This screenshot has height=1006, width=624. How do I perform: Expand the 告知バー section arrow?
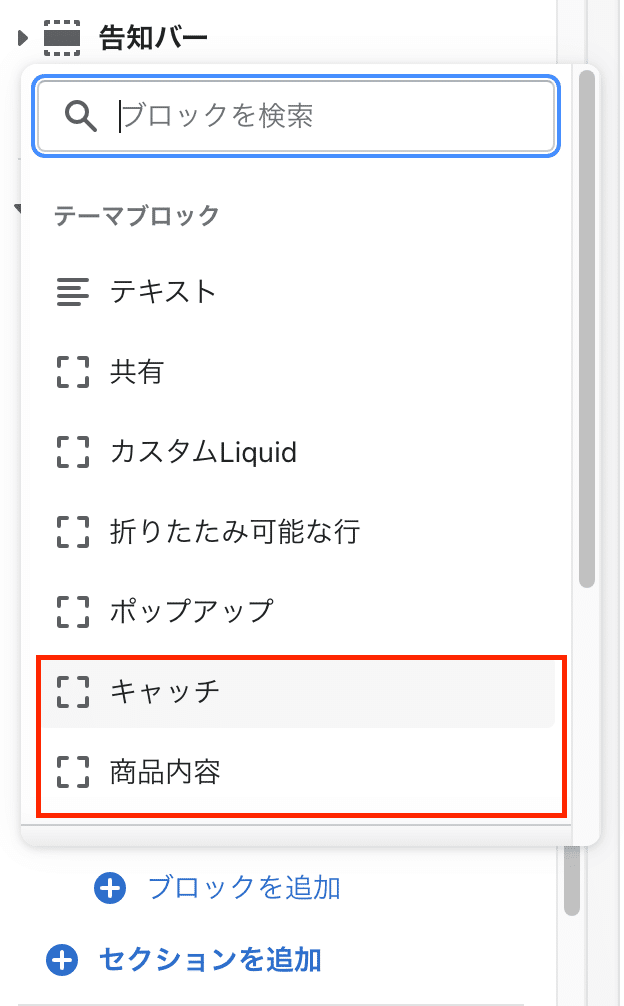[23, 38]
